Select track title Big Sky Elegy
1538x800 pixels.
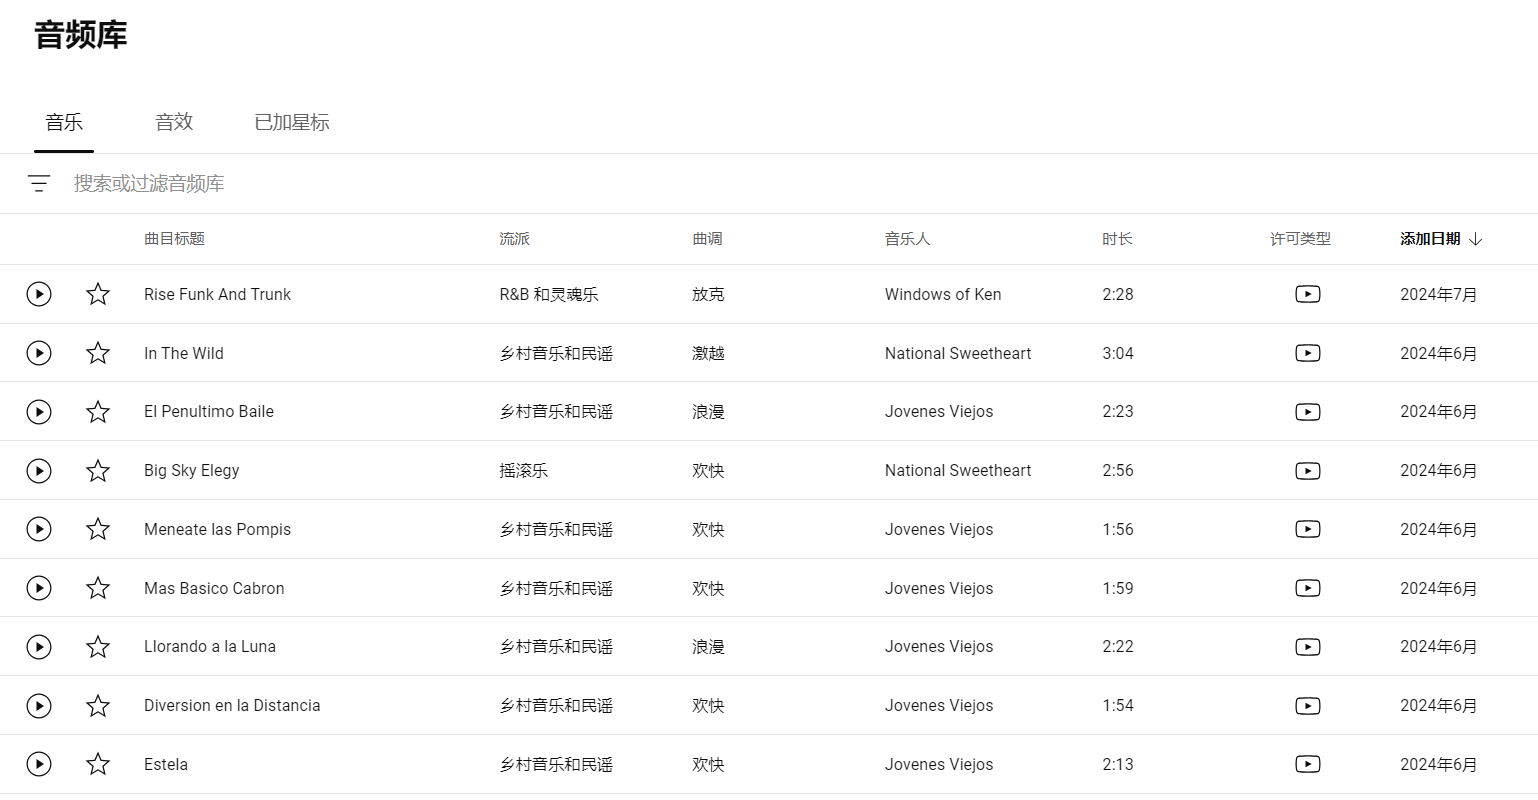point(192,471)
